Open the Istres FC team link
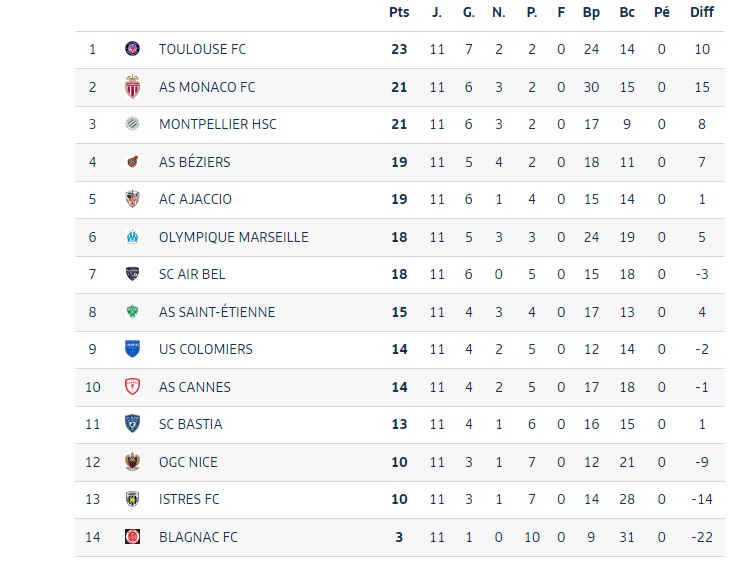 (189, 499)
